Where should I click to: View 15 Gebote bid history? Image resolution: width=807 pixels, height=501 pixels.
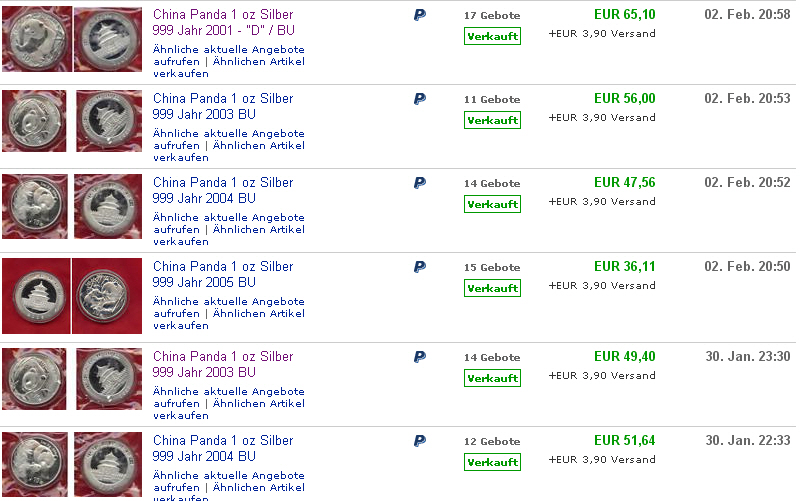pyautogui.click(x=492, y=268)
